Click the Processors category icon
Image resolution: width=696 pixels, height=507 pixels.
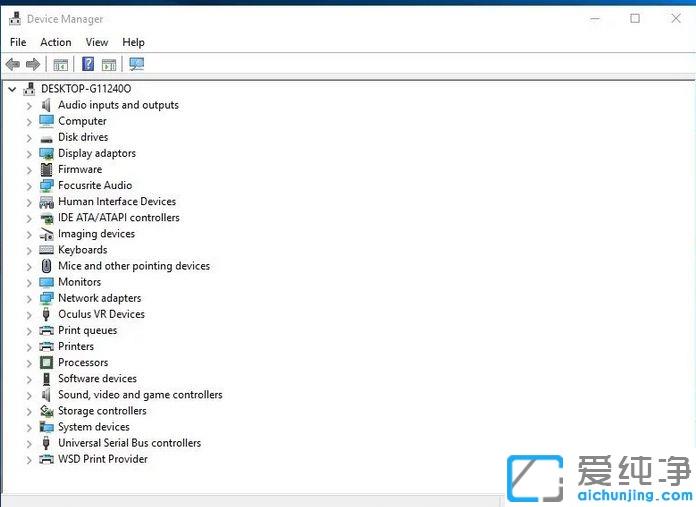[46, 363]
